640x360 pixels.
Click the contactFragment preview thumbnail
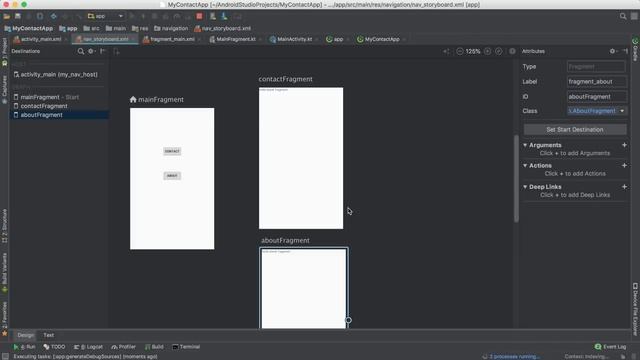(x=301, y=158)
